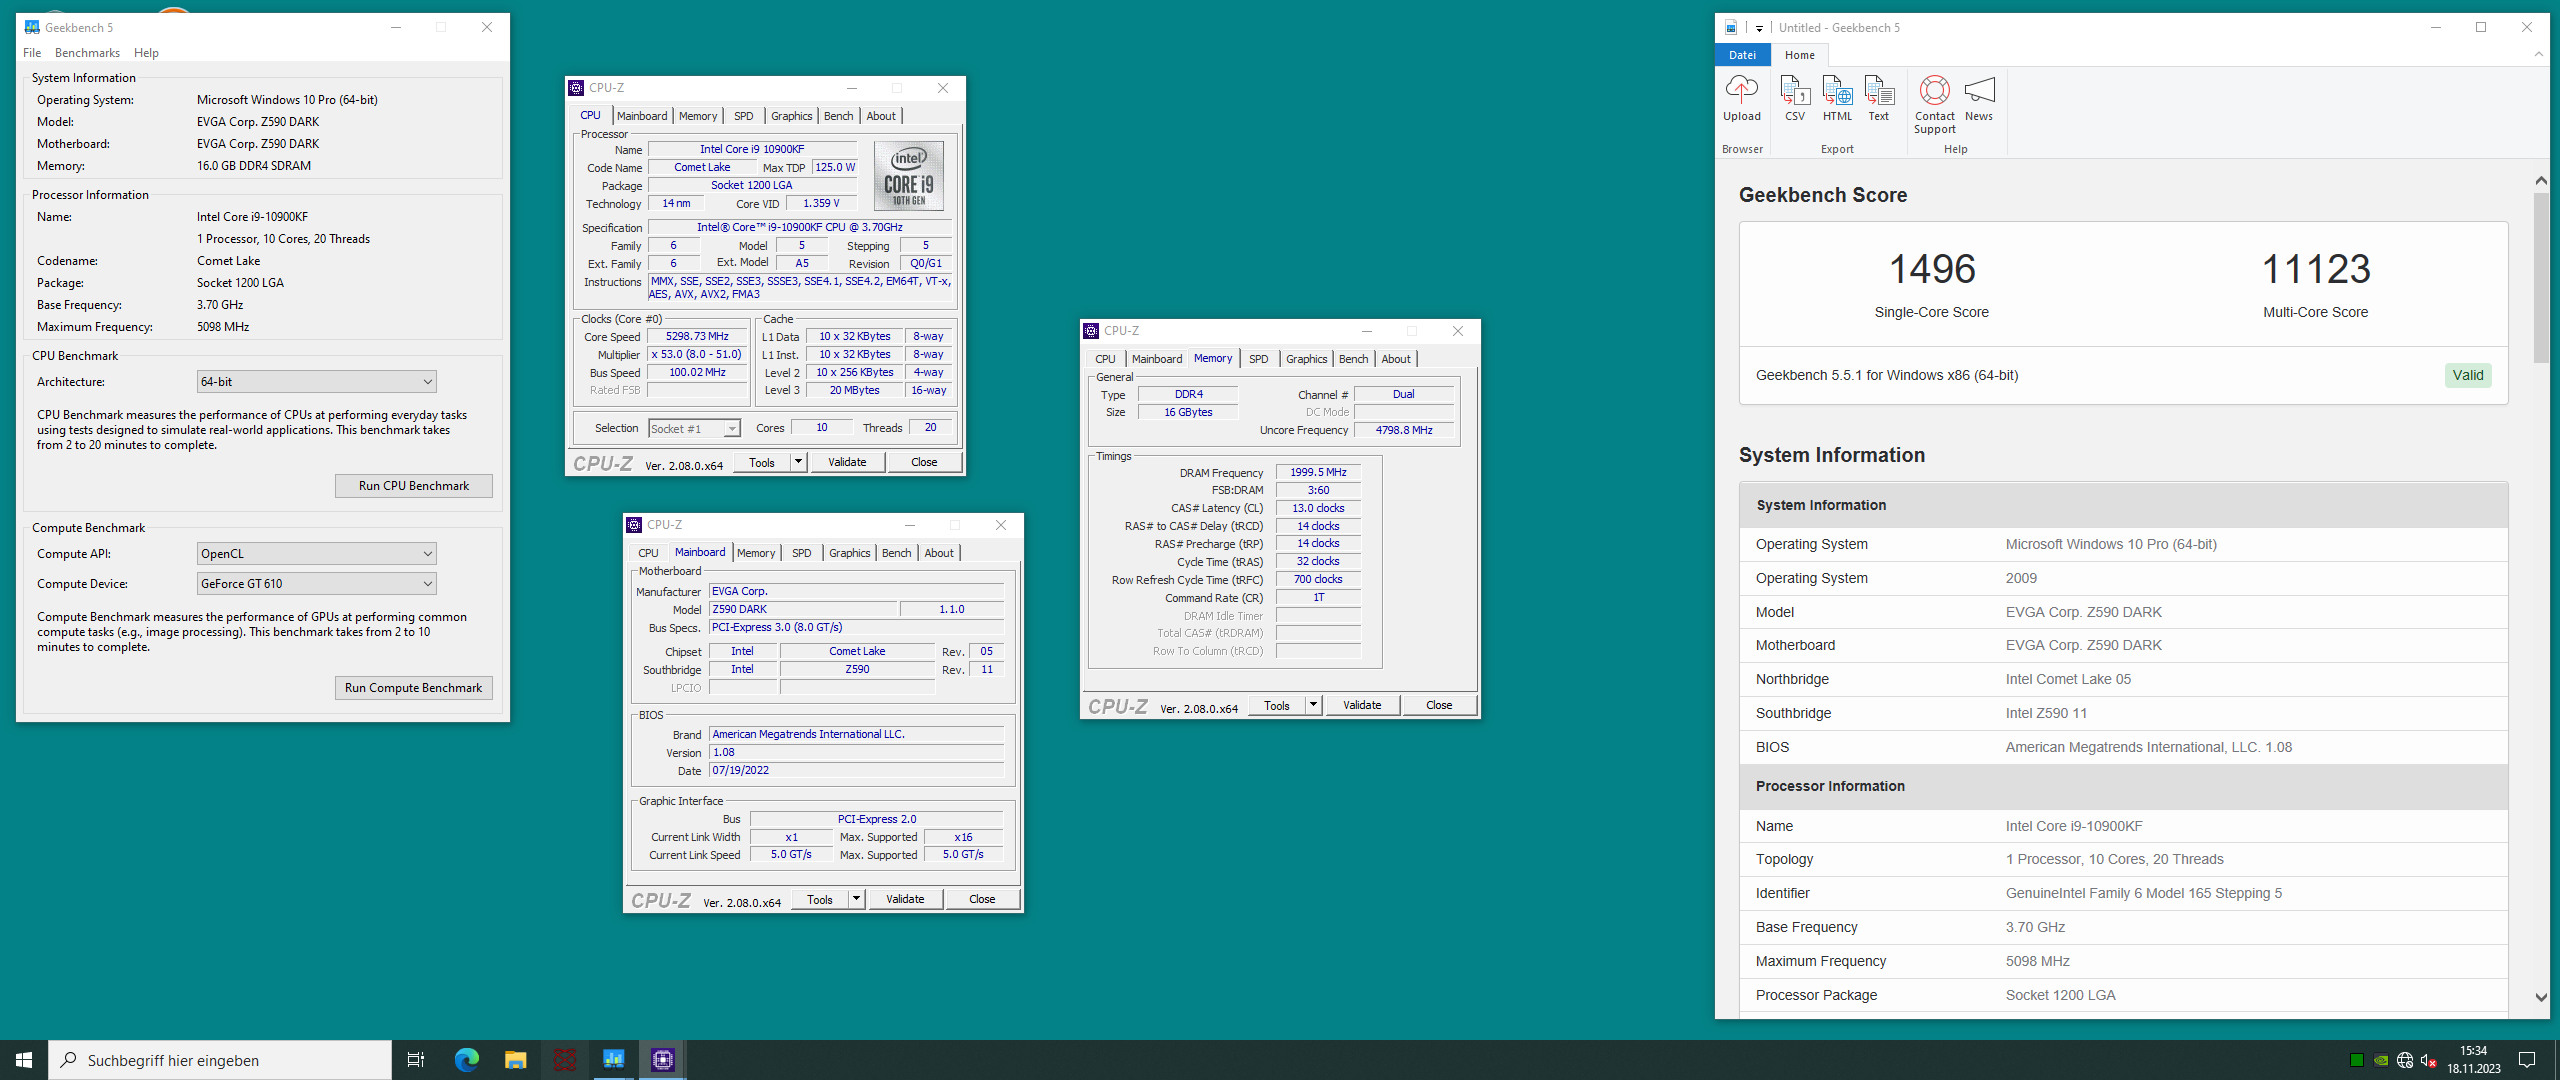
Task: Open the notification center icon
Action: [2527, 1060]
